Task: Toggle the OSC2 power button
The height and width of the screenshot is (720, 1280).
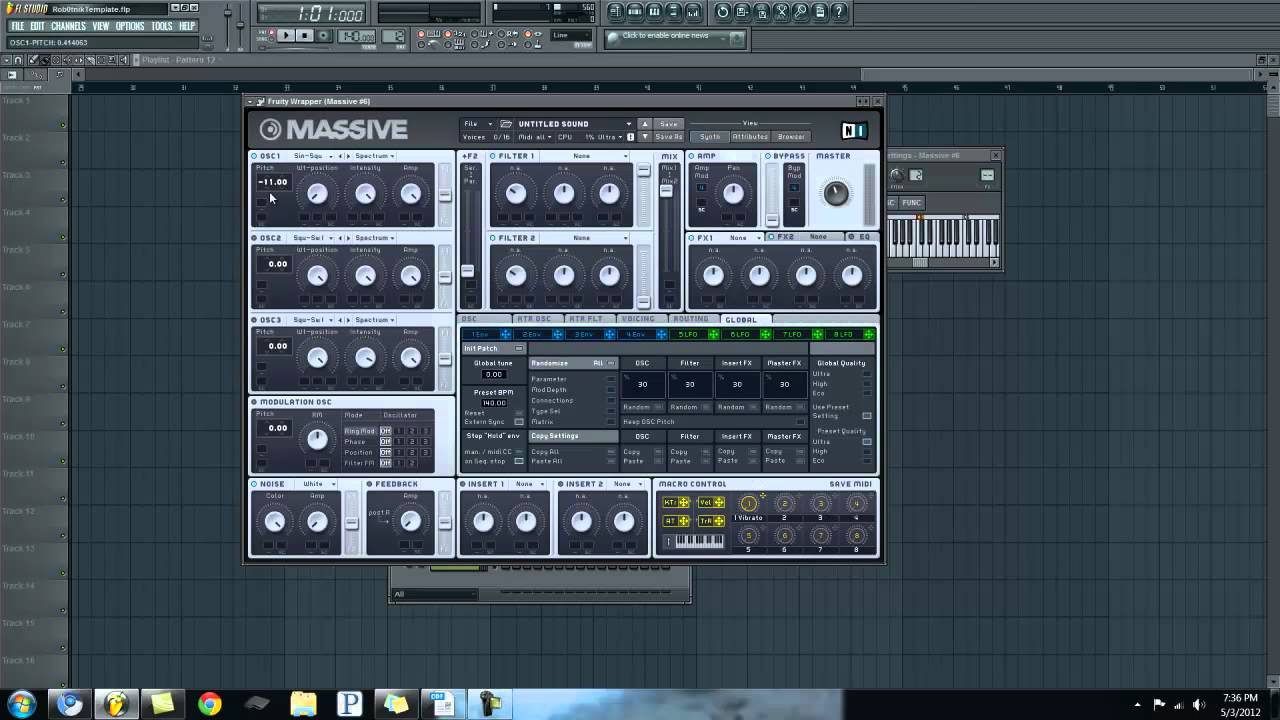Action: point(254,238)
